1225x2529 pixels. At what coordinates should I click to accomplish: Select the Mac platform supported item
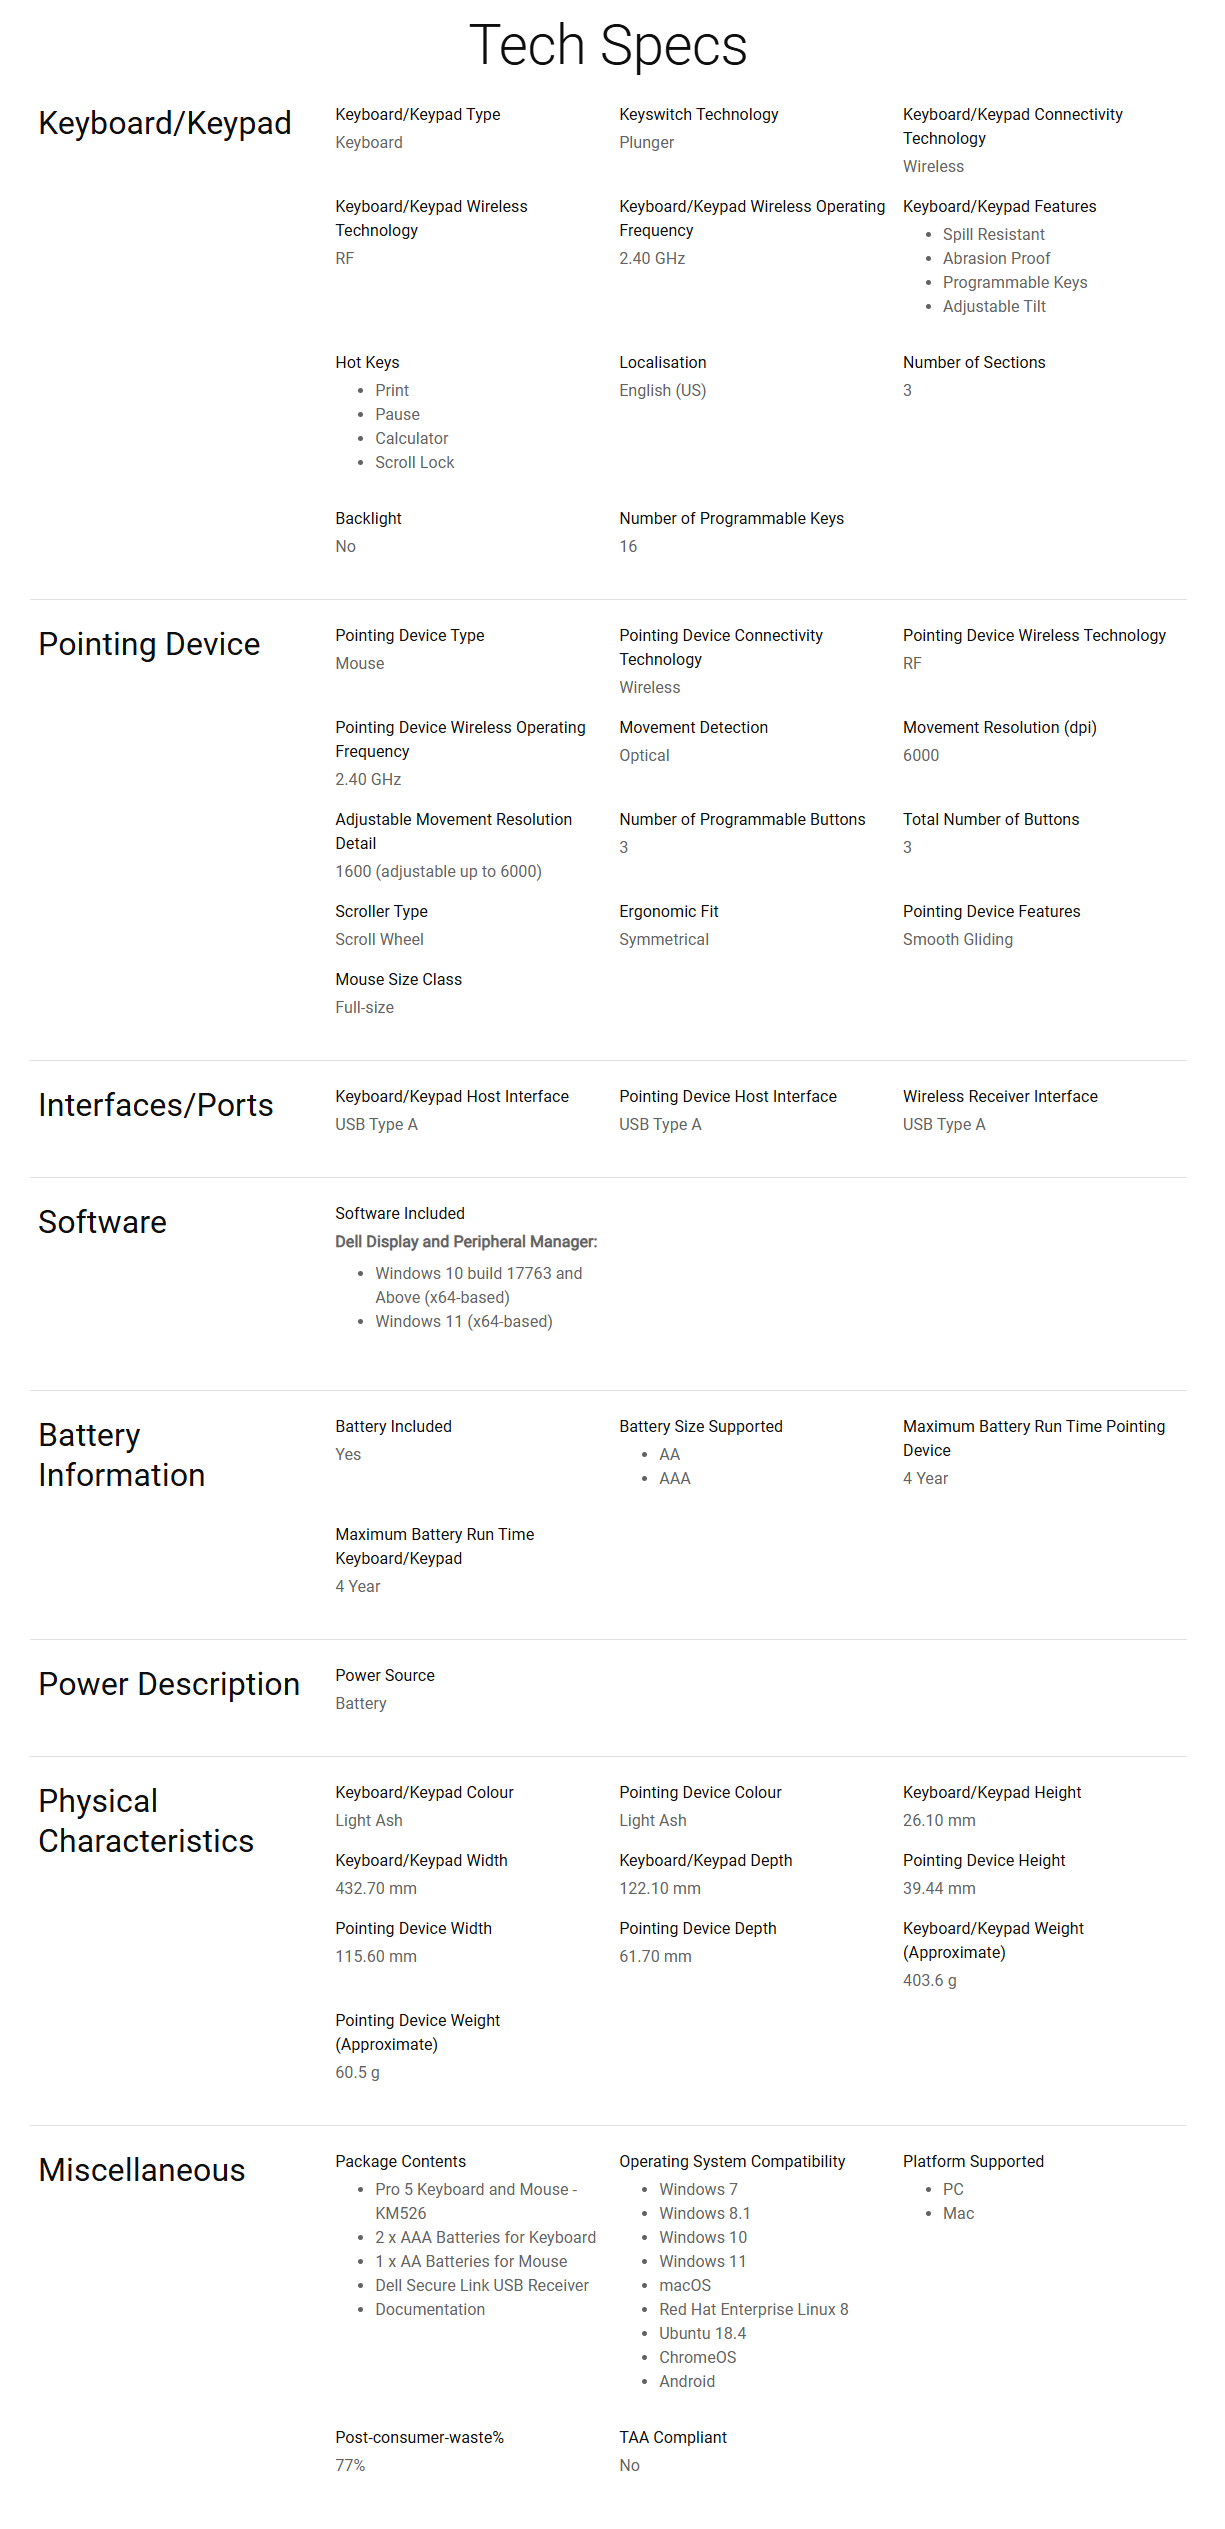click(x=958, y=2214)
